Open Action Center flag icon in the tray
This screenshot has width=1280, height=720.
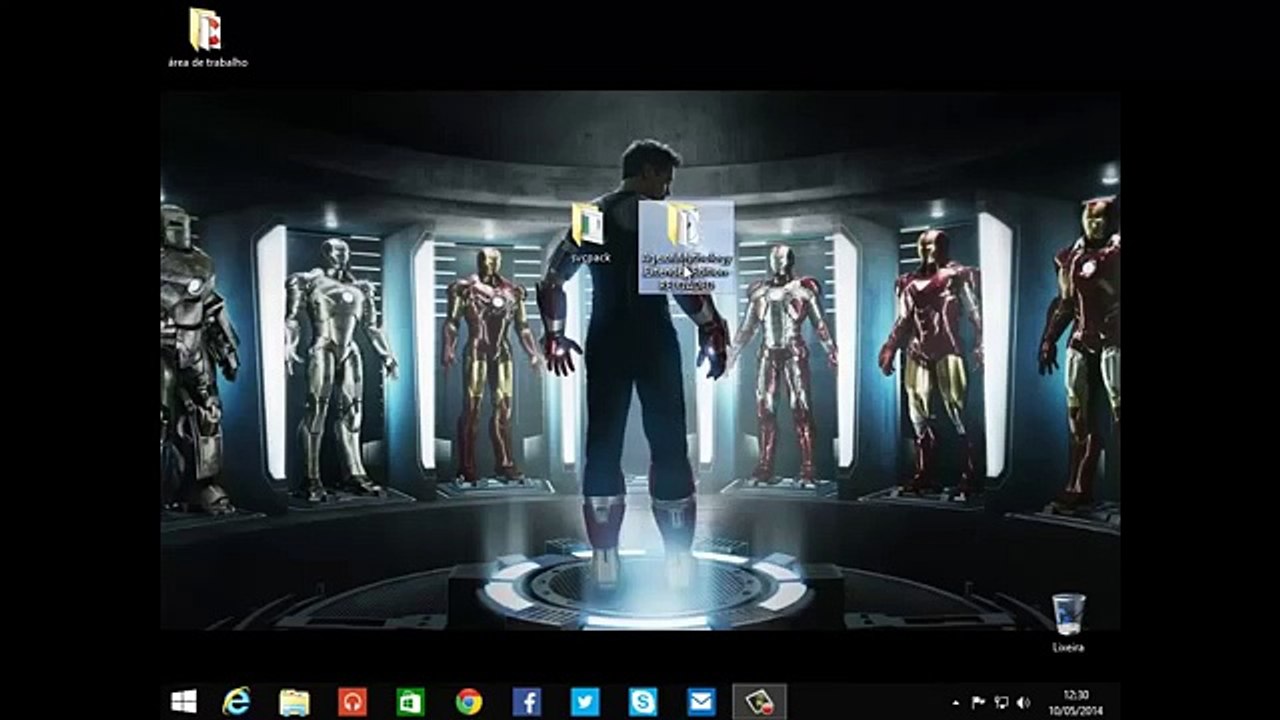979,702
